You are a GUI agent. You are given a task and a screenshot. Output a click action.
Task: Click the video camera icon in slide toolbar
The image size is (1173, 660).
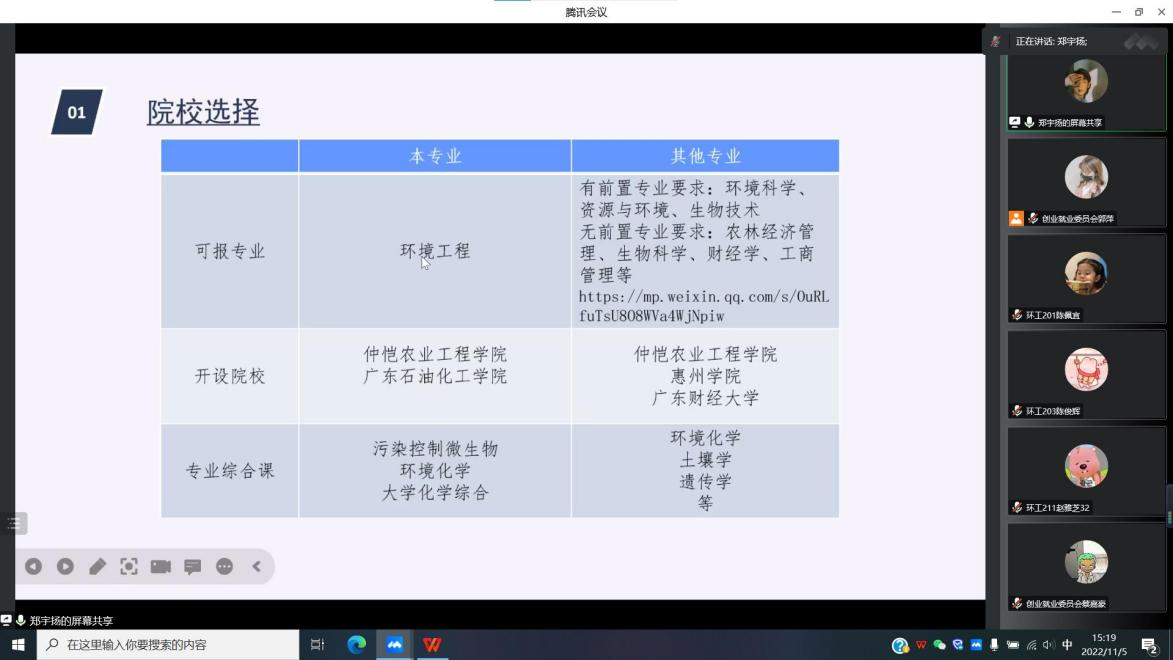161,566
